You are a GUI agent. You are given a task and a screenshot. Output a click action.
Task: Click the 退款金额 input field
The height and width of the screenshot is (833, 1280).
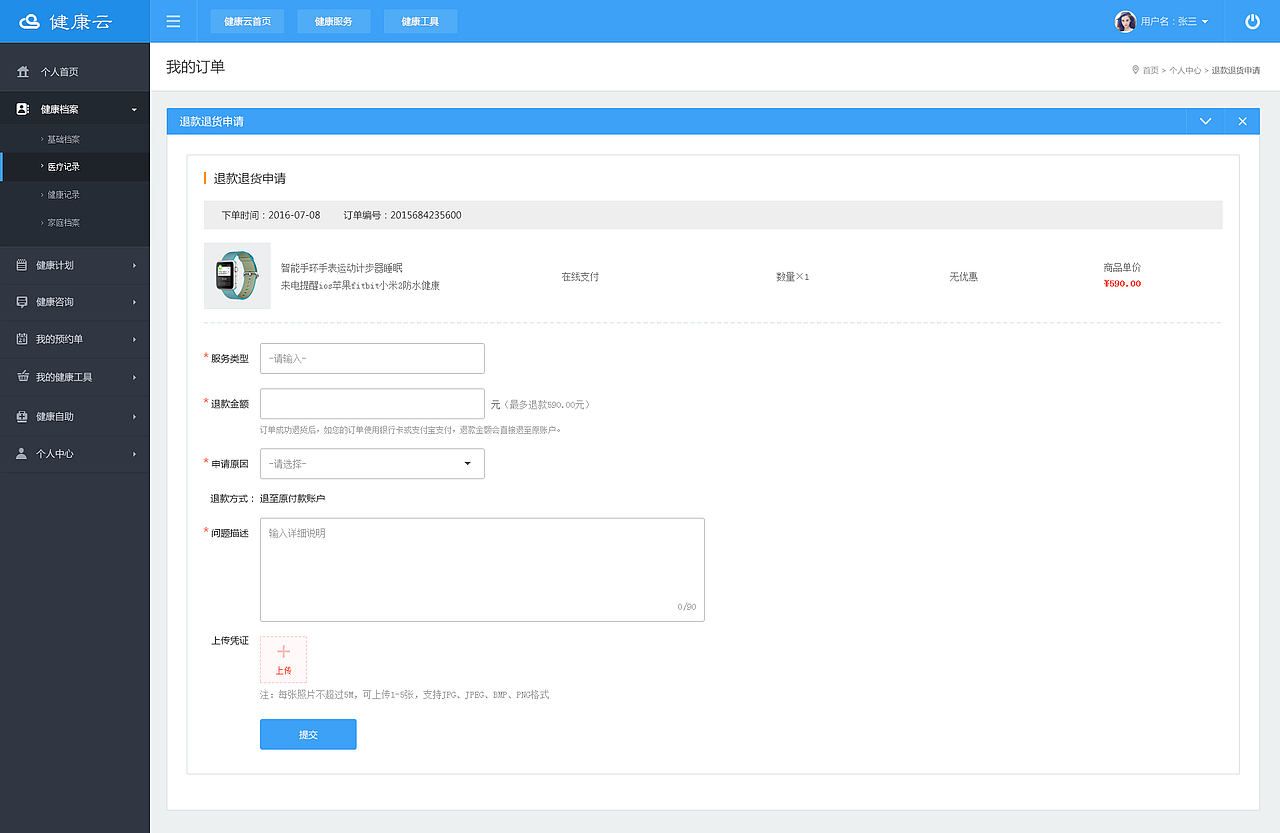click(372, 404)
